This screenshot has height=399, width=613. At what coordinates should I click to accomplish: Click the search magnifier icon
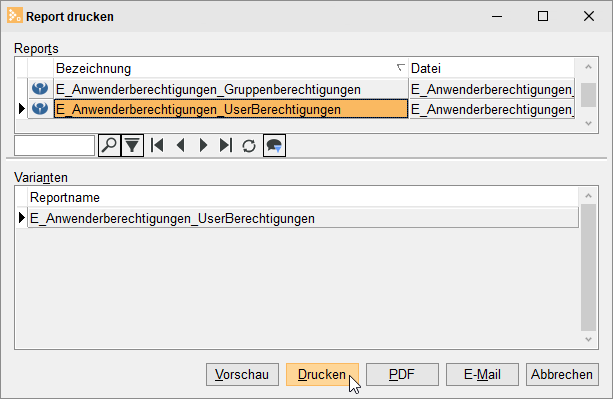109,145
